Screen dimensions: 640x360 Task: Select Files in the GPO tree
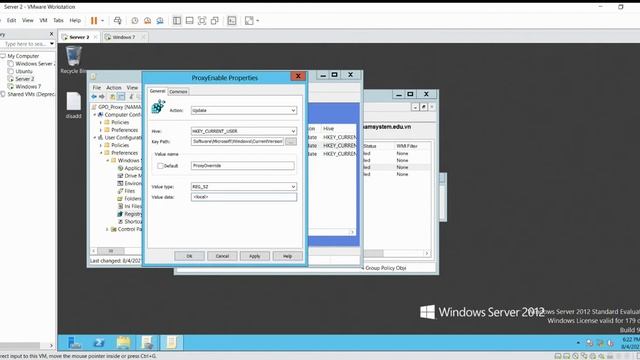point(126,191)
